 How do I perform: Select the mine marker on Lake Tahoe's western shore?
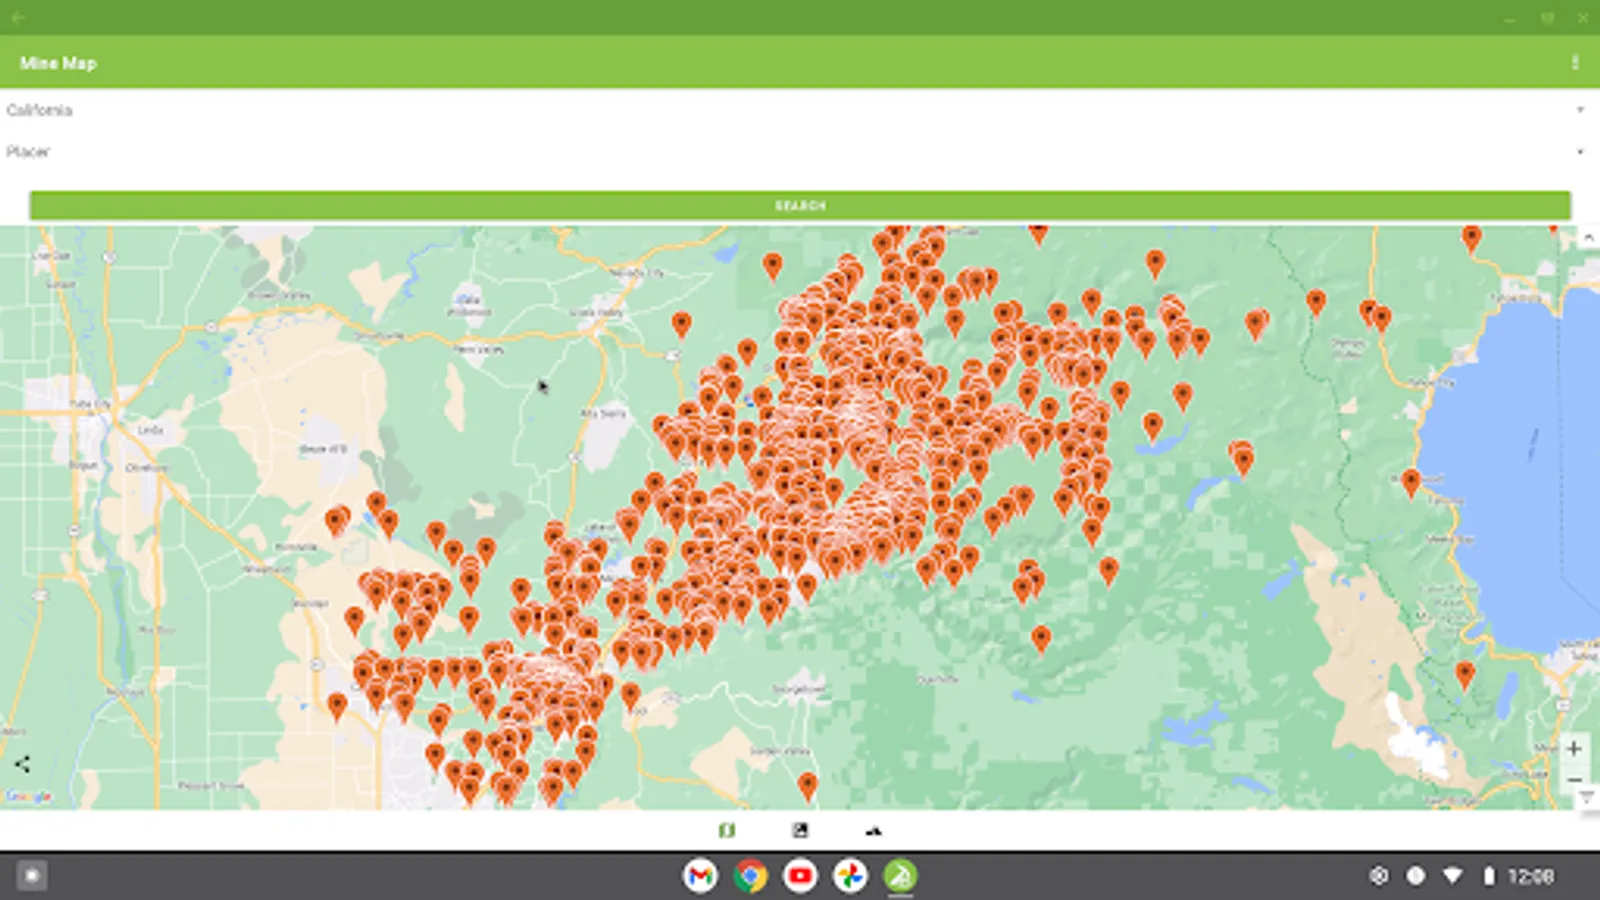[1410, 483]
